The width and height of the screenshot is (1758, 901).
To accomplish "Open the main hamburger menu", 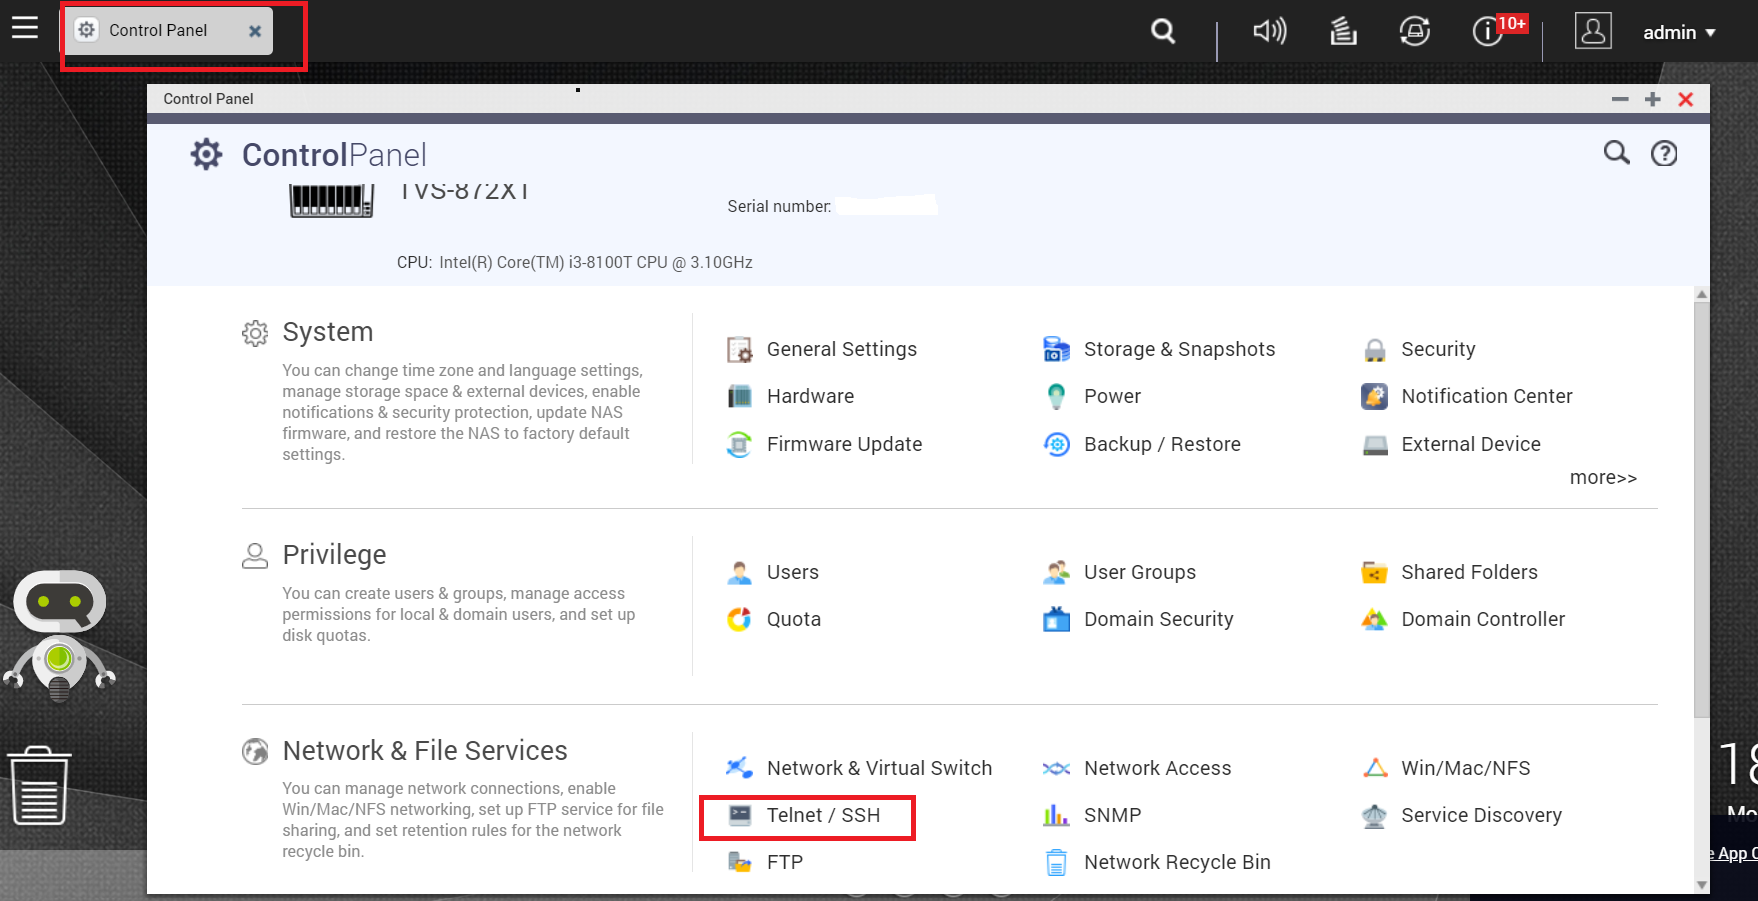I will 25,27.
